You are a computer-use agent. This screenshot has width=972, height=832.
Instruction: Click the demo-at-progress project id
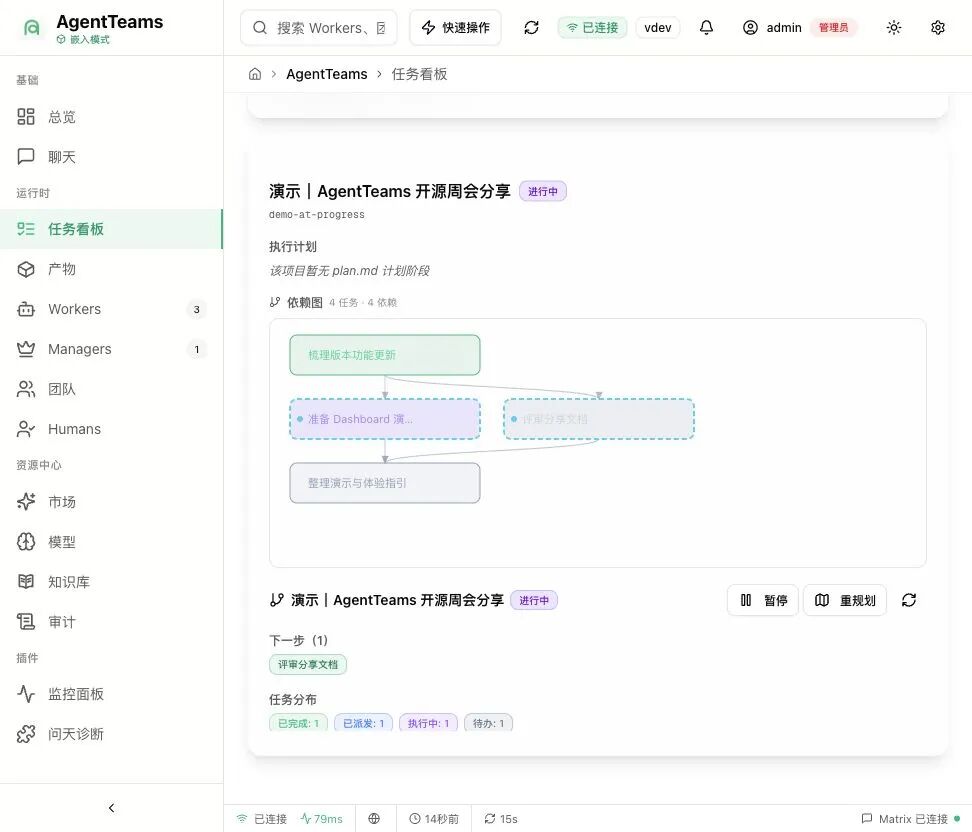pyautogui.click(x=317, y=215)
